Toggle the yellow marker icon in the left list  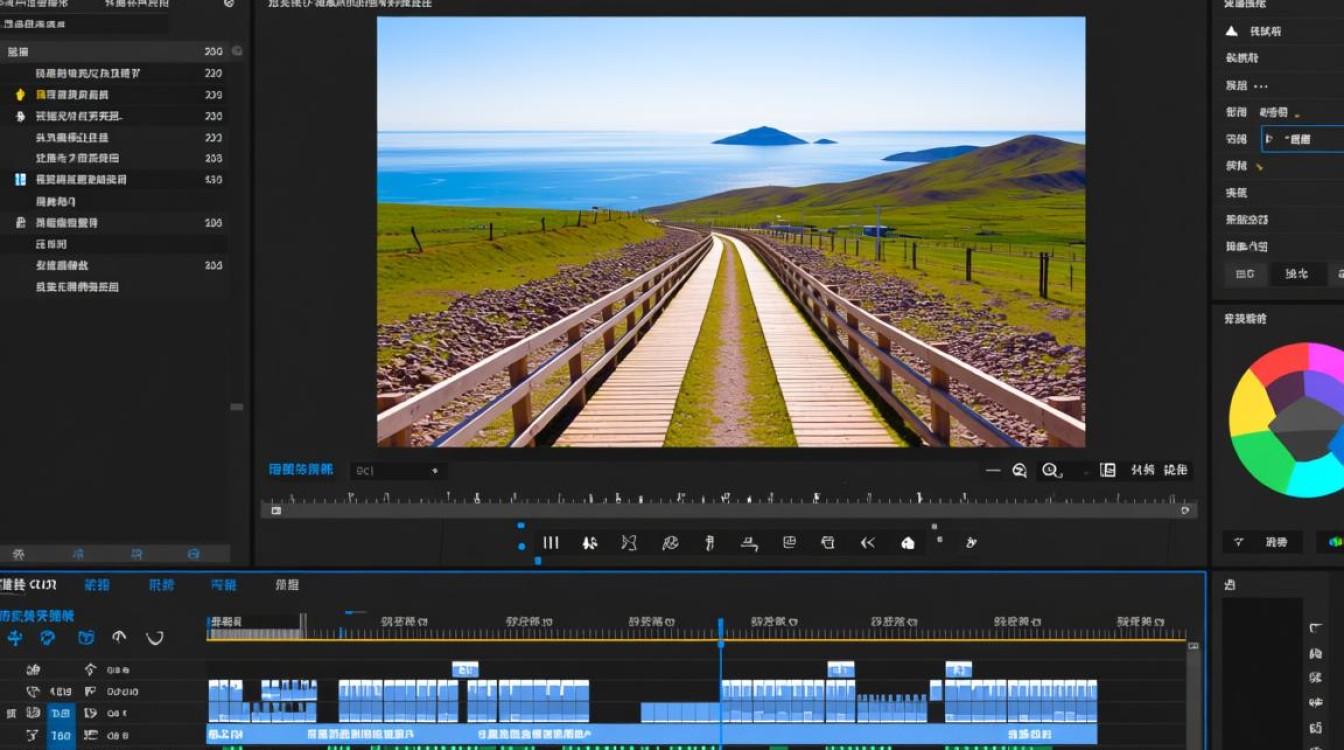pyautogui.click(x=19, y=95)
